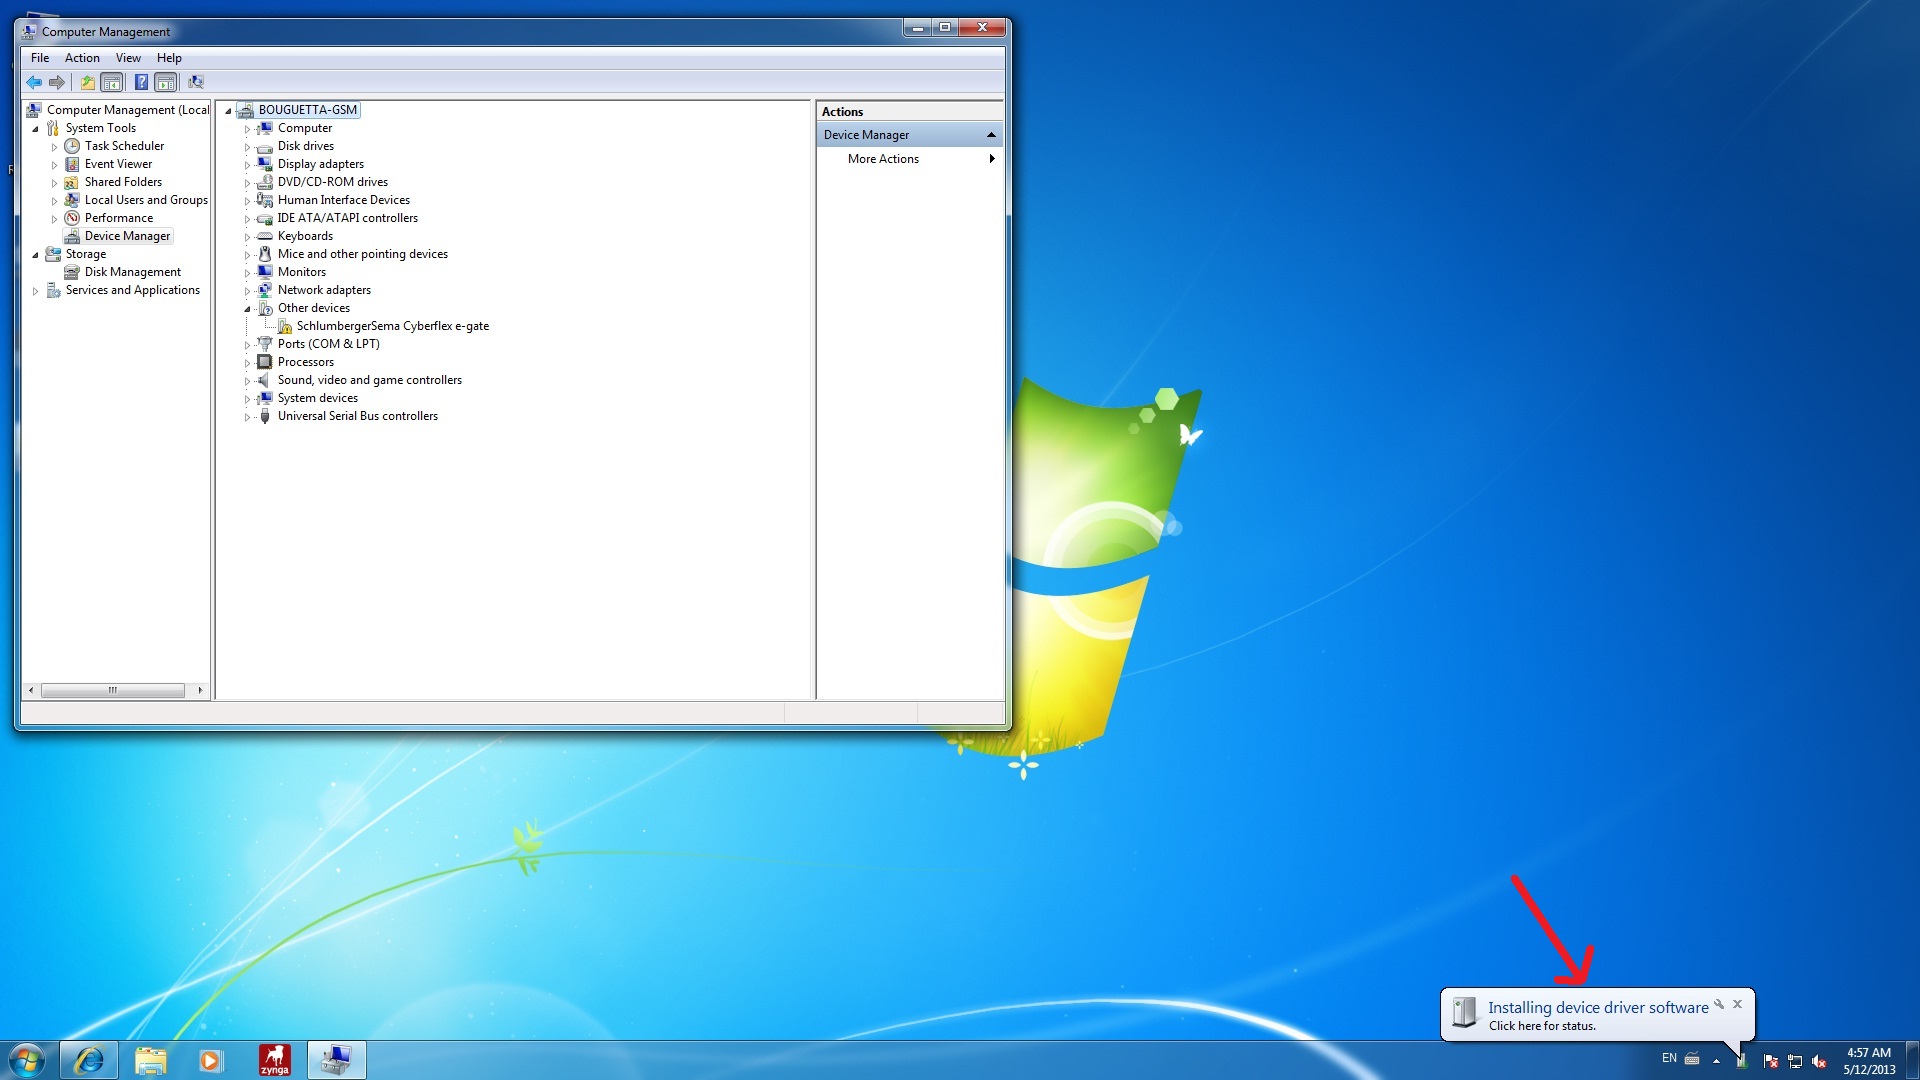The height and width of the screenshot is (1080, 1920).
Task: Click Action Center flag tray icon
Action: tap(1771, 1061)
